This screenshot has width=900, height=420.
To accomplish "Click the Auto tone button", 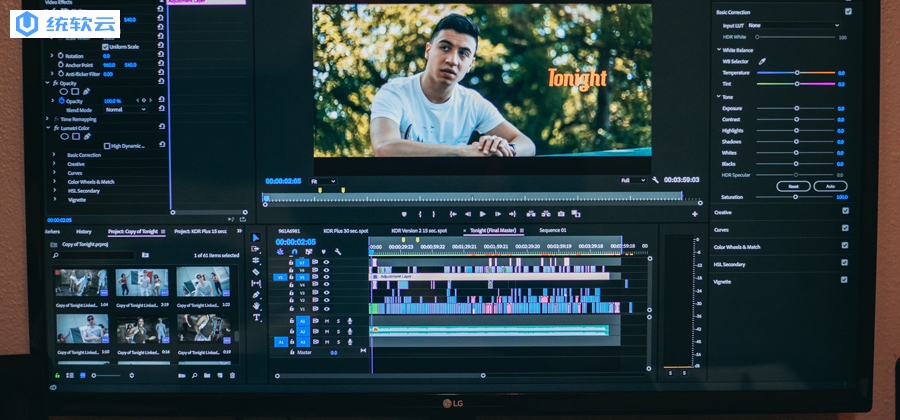I will pyautogui.click(x=830, y=186).
